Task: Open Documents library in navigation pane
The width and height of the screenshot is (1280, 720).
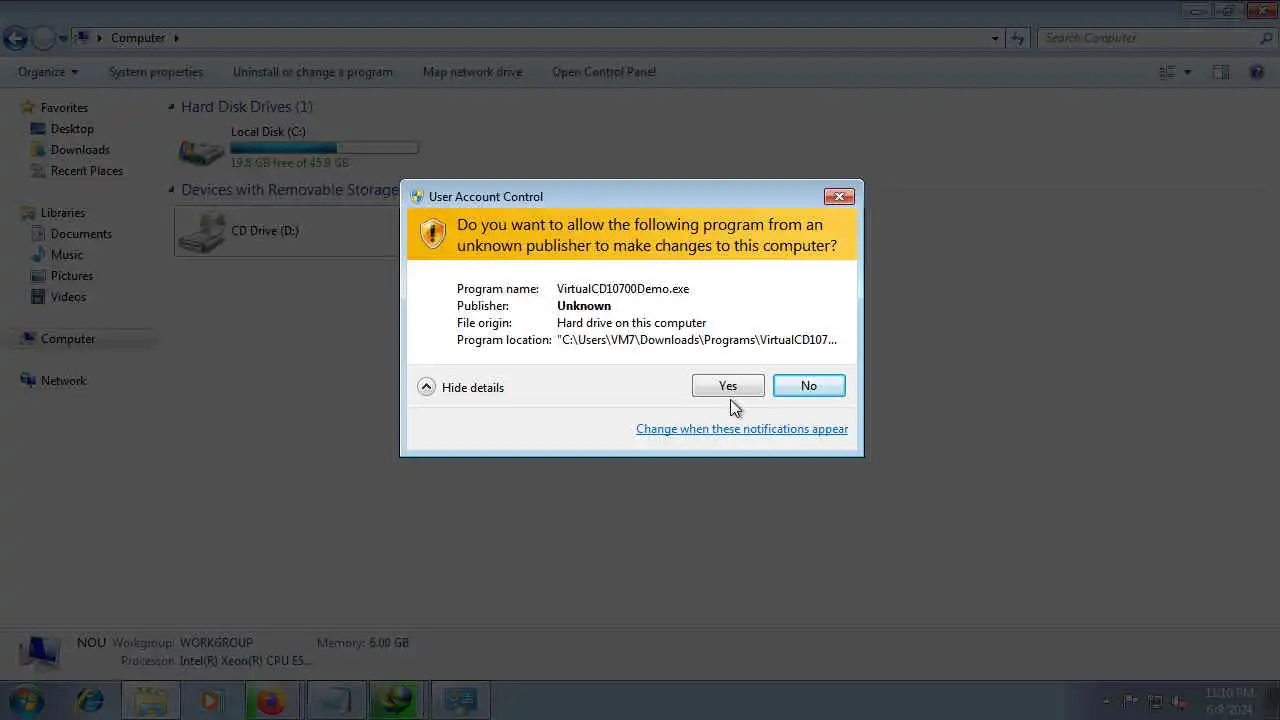Action: tap(81, 234)
